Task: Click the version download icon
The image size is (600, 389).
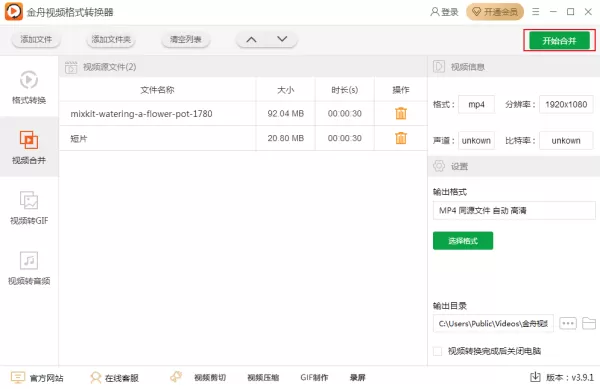Action: pos(535,377)
